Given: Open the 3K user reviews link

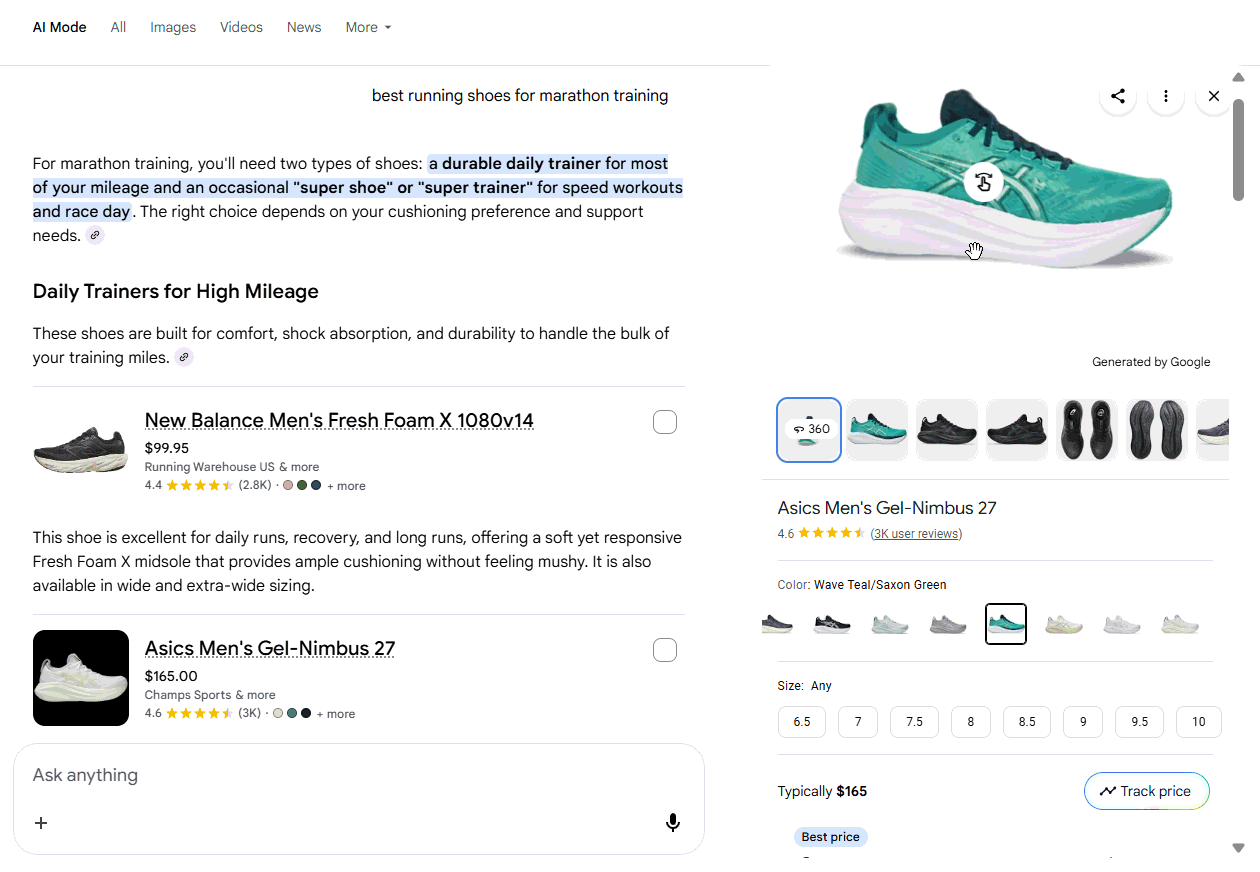Looking at the screenshot, I should pyautogui.click(x=916, y=534).
